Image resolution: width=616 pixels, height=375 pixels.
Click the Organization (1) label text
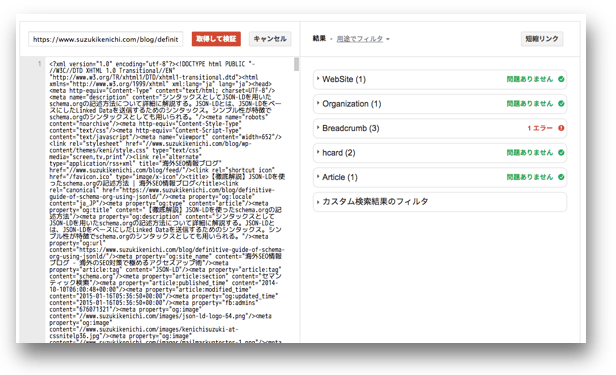tap(352, 104)
